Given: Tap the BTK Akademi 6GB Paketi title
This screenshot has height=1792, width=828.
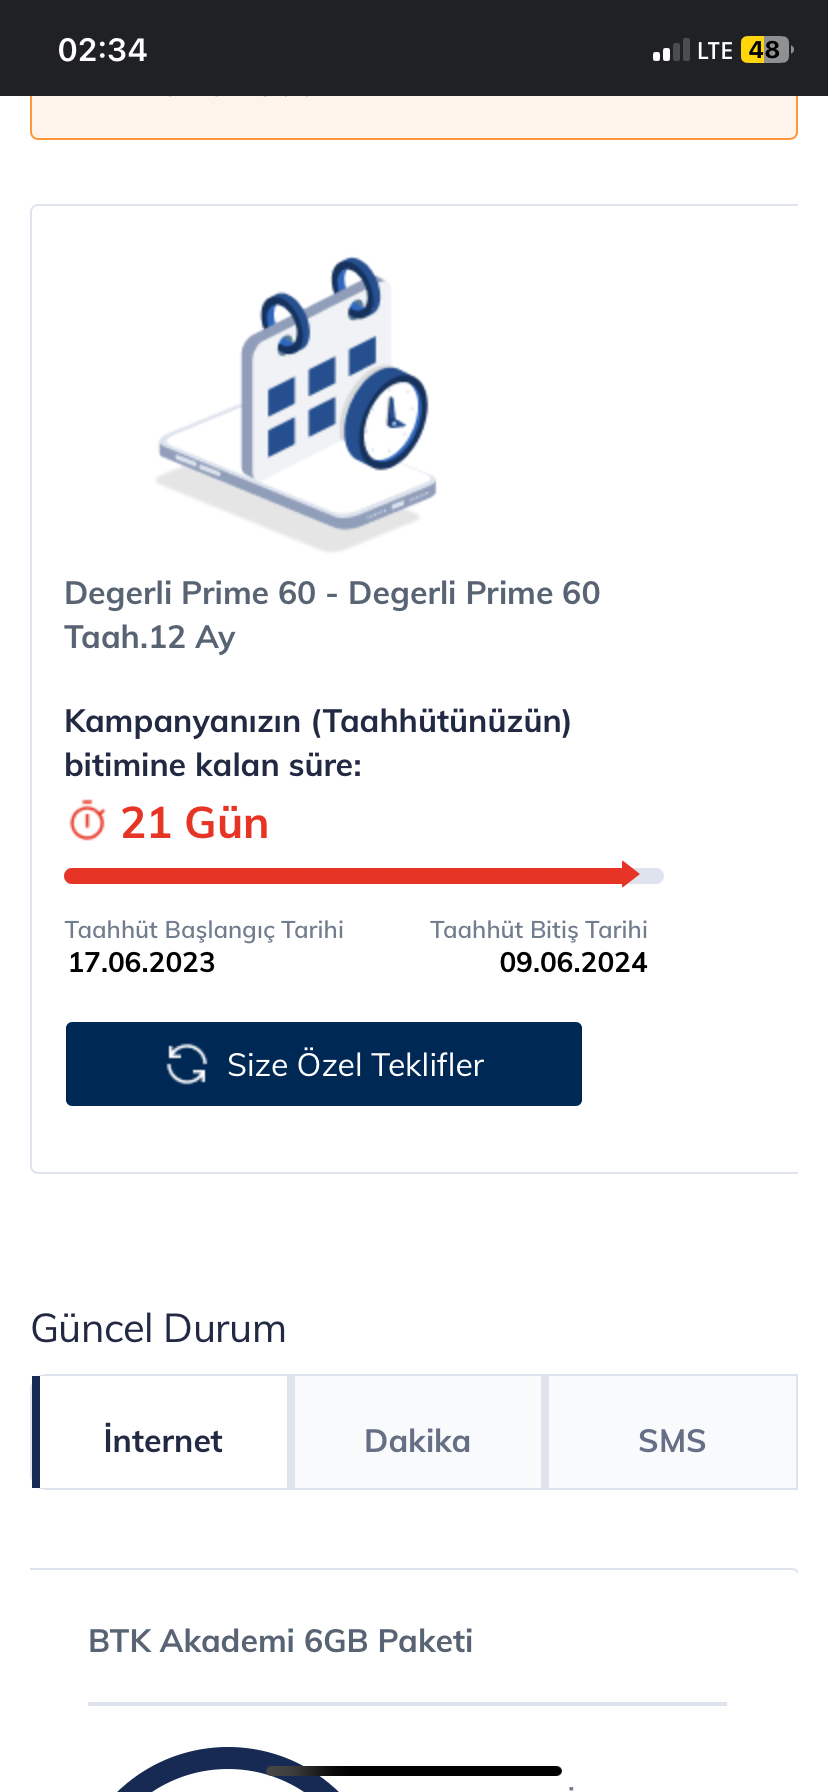Looking at the screenshot, I should 280,1641.
